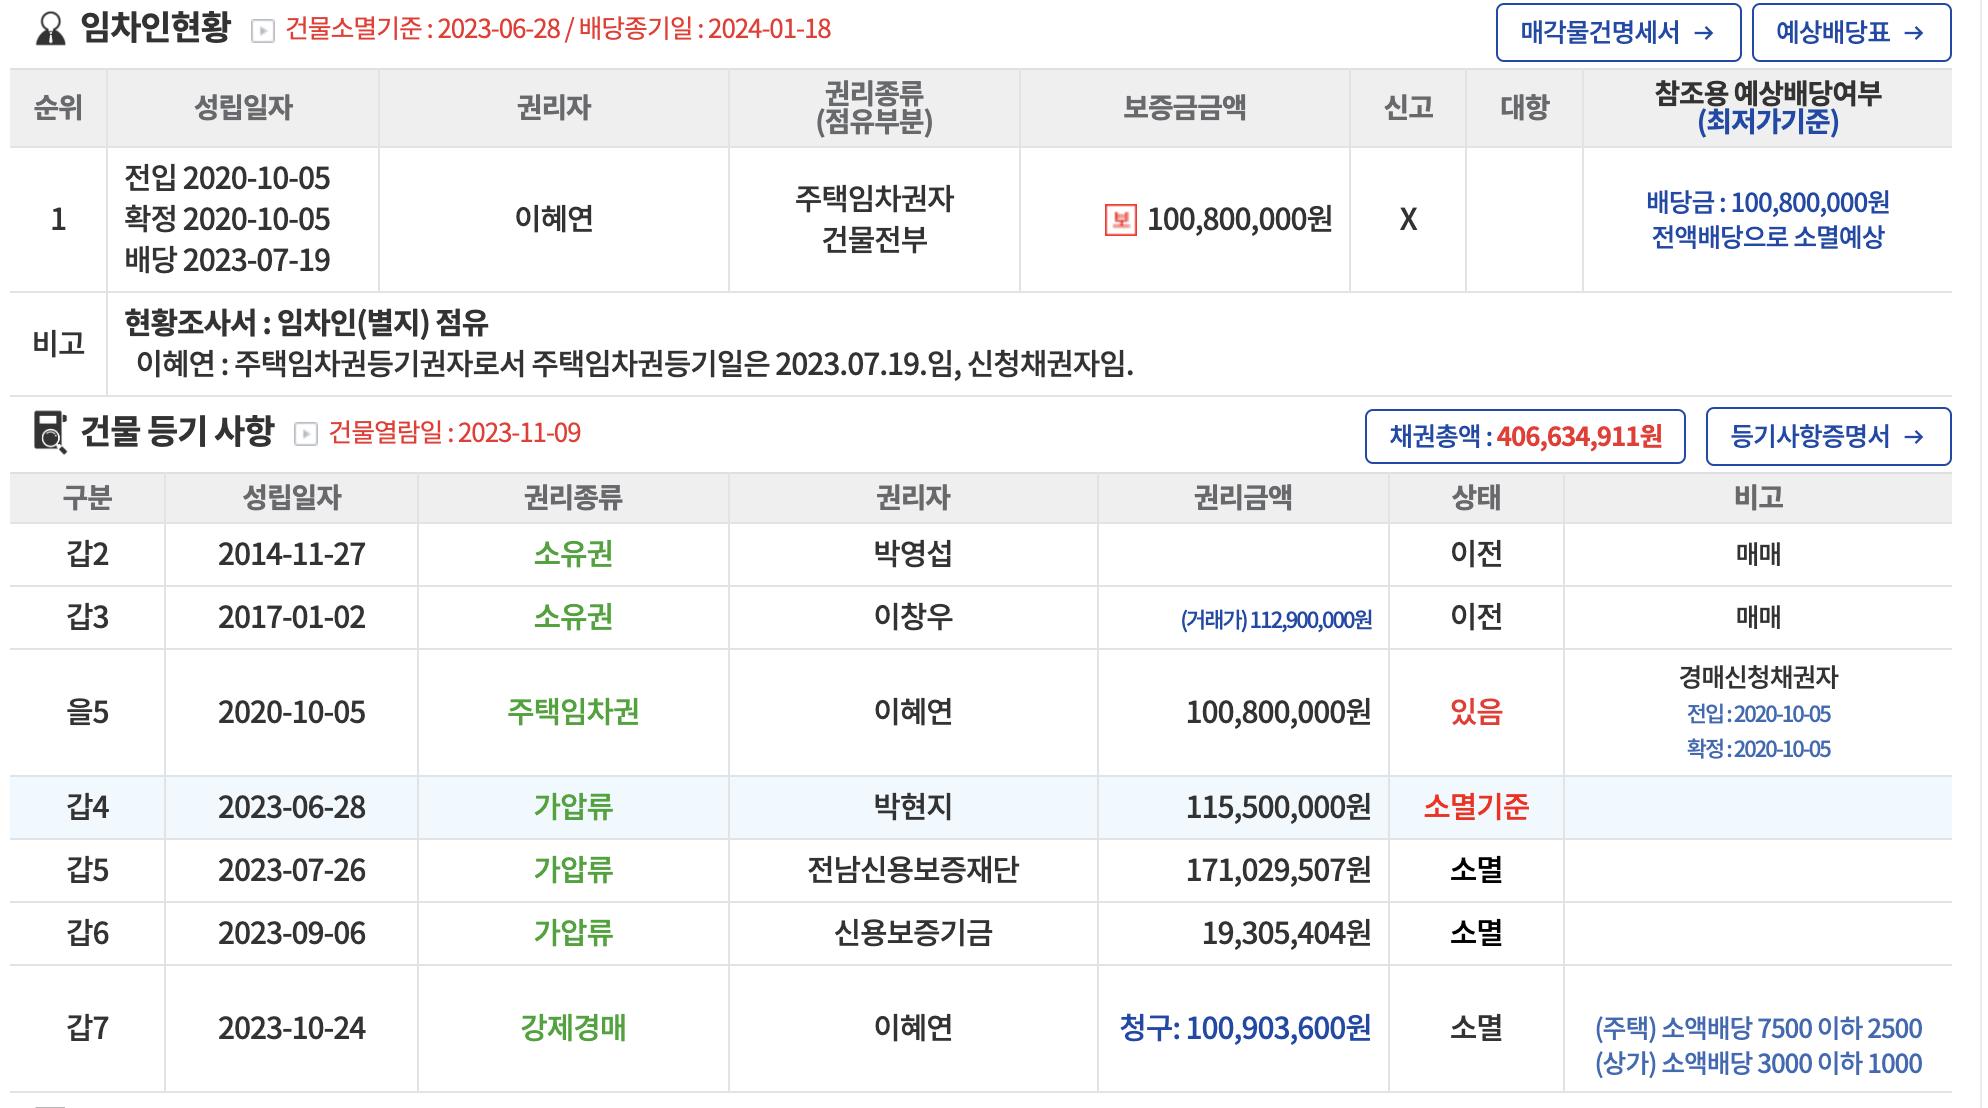Open the 매각물건명세서 document
This screenshot has height=1108, width=1988.
tap(1600, 33)
